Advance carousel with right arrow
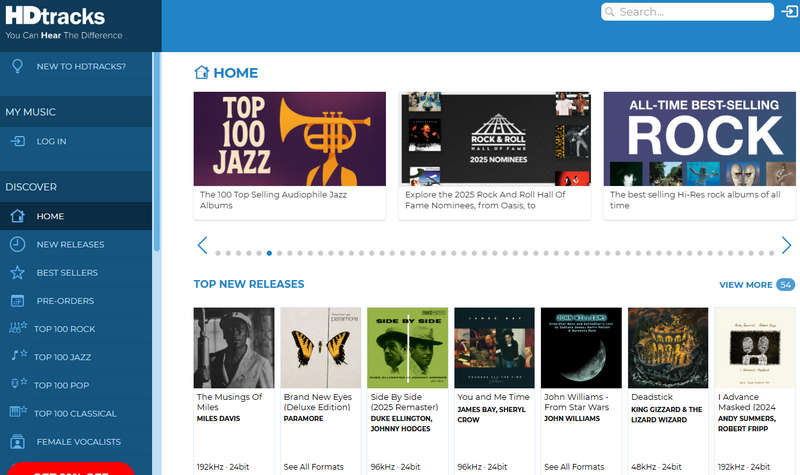This screenshot has height=475, width=800. pos(786,245)
